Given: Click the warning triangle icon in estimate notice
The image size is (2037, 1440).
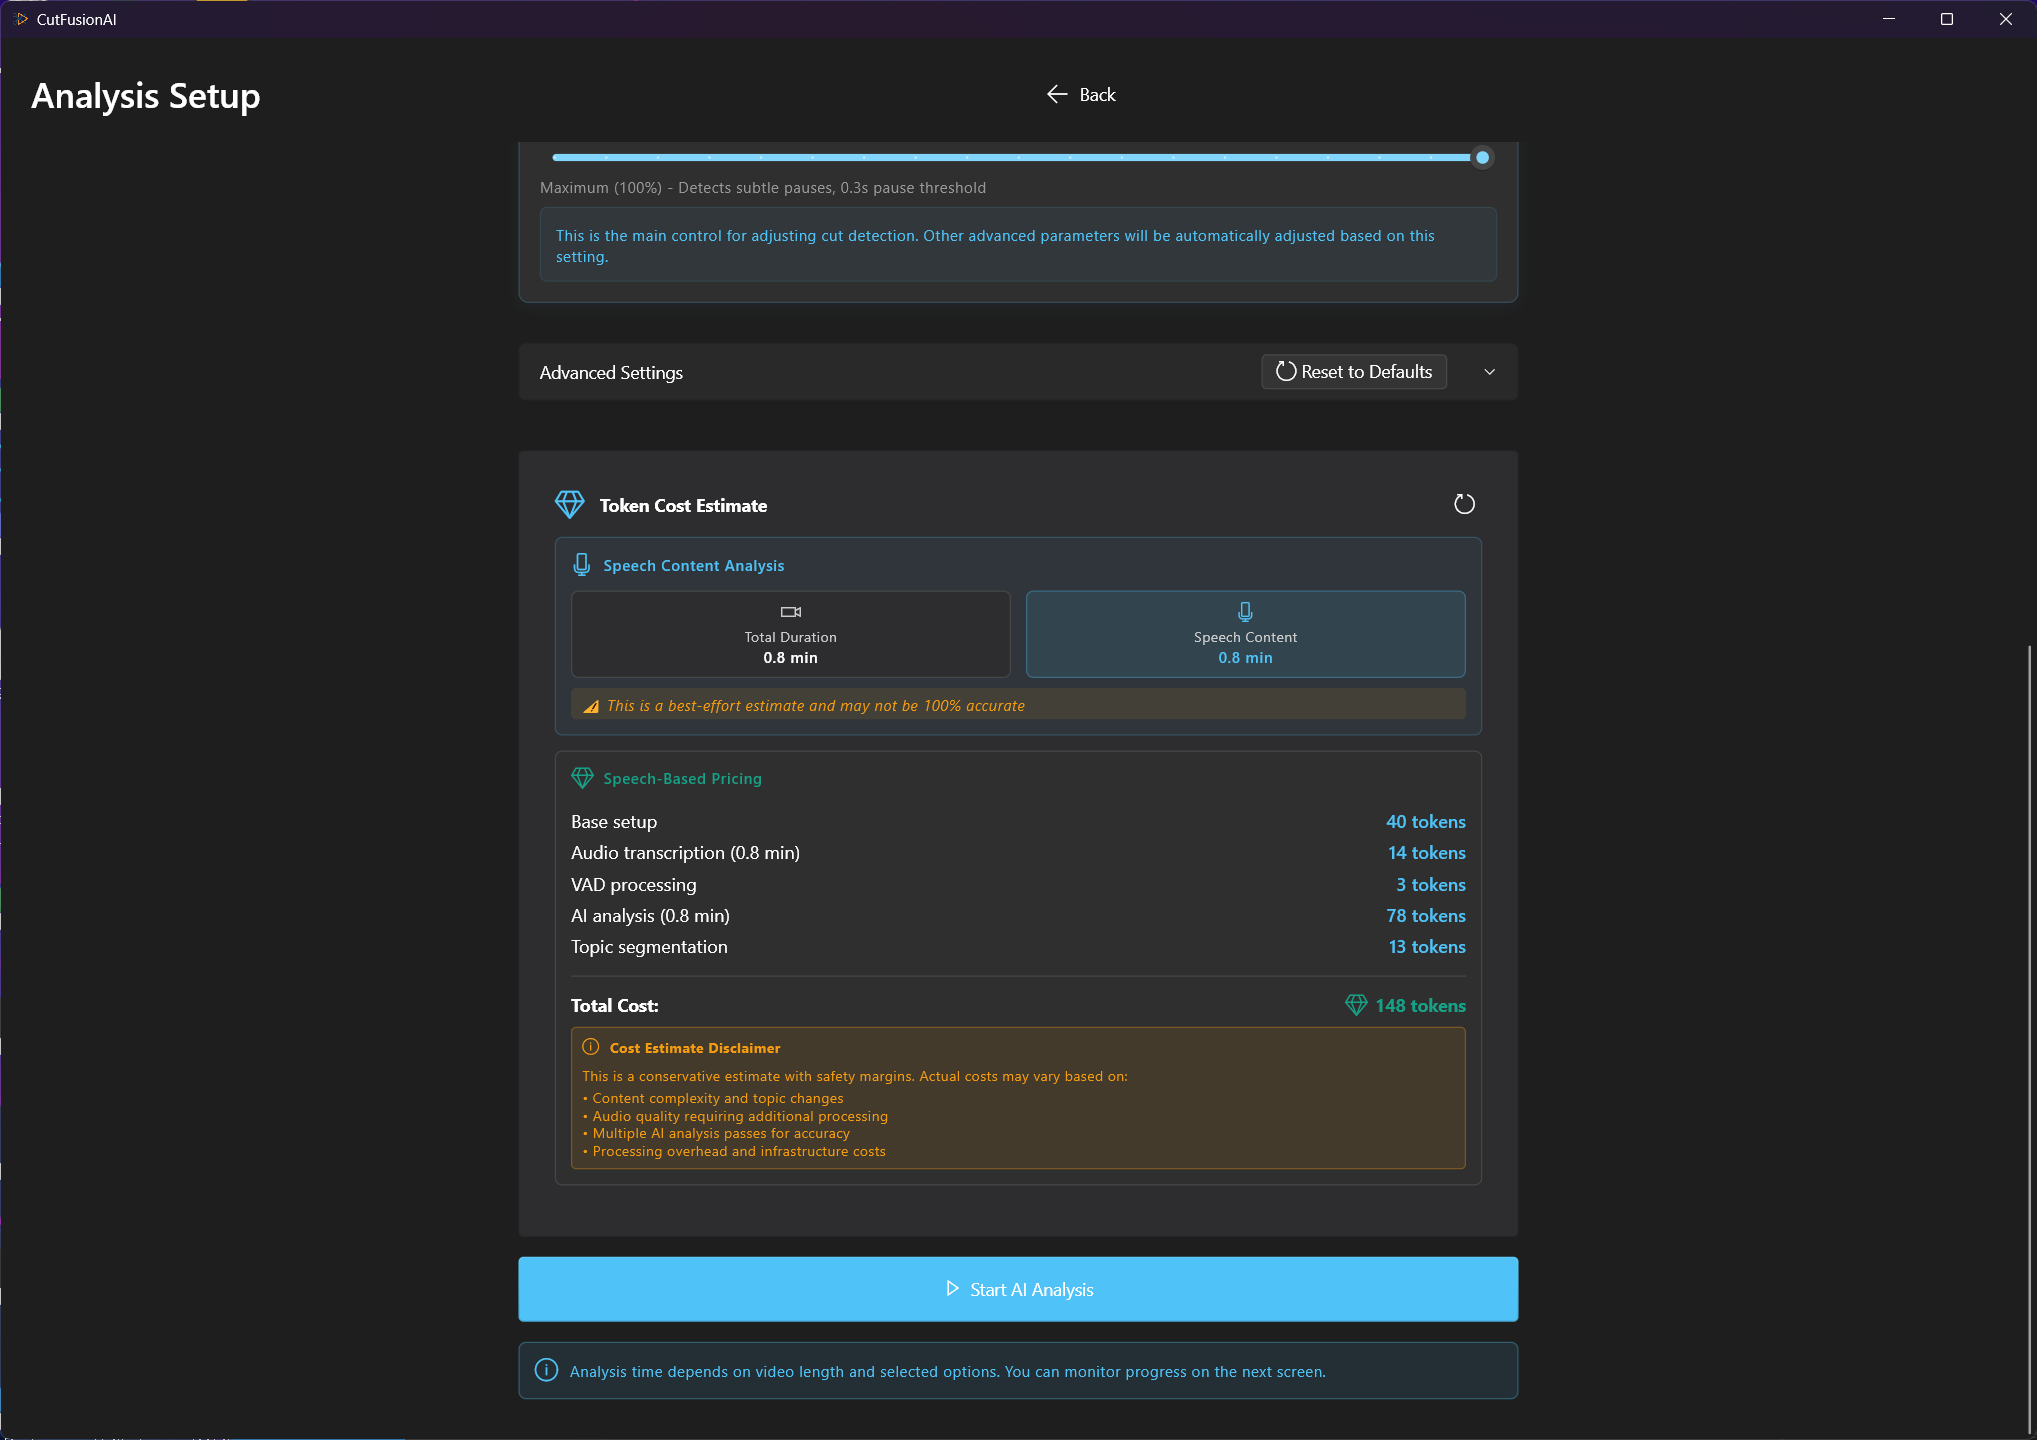Looking at the screenshot, I should click(x=591, y=706).
